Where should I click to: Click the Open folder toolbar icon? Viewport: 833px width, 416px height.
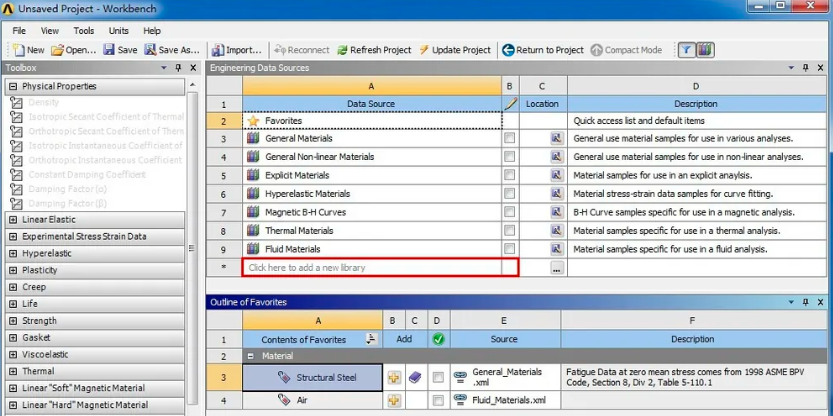57,50
